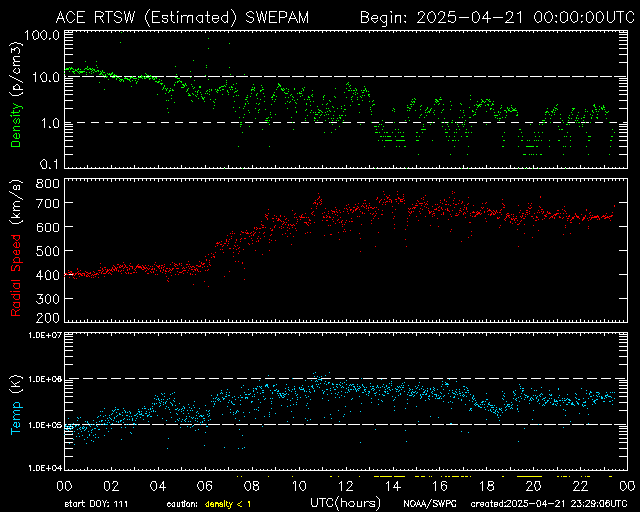Click the 'Begin: 2025-04-21 00:00:00UTC' text

(497, 18)
